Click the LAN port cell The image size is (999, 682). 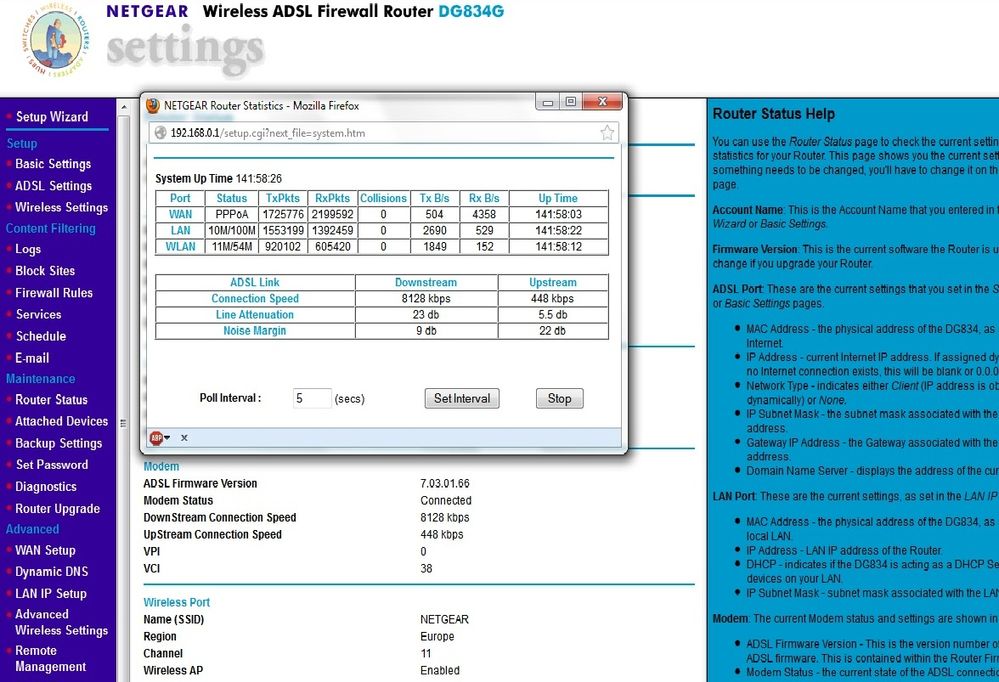[x=180, y=230]
